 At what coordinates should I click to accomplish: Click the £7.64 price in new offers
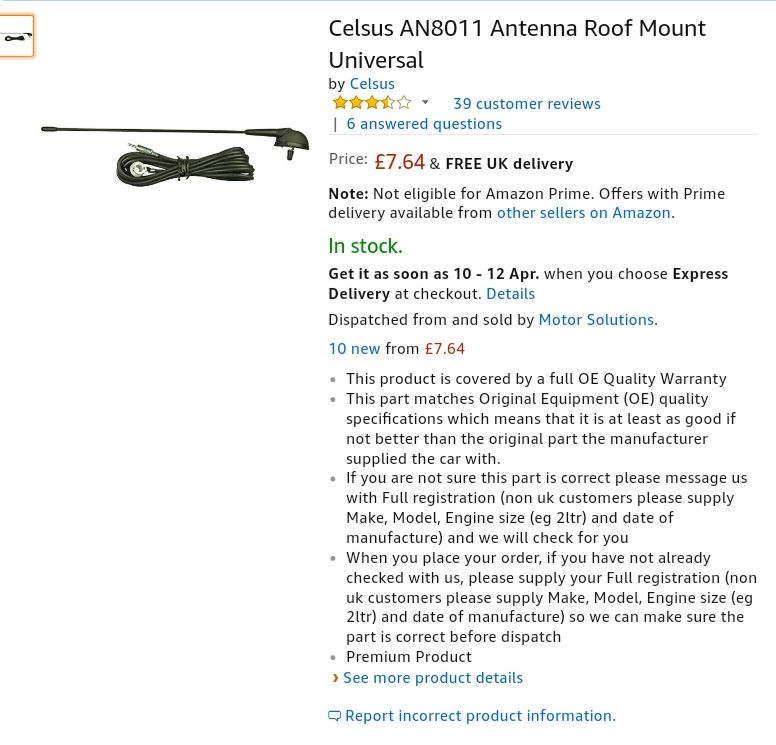tap(444, 348)
